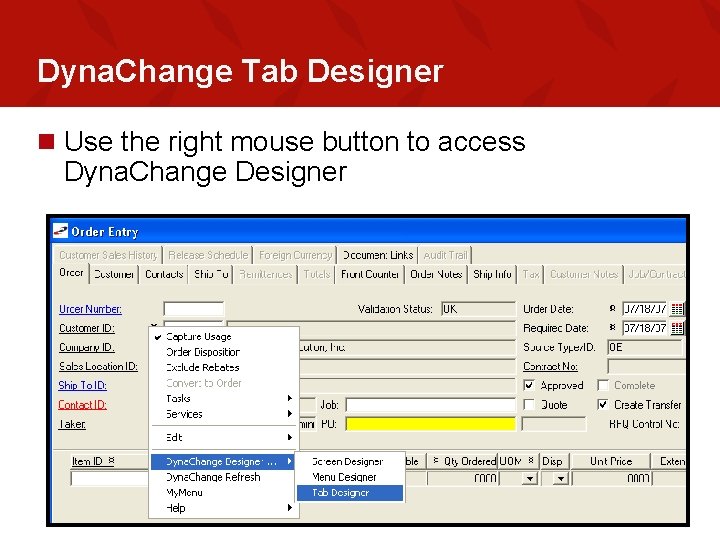Expand the Services submenu

pyautogui.click(x=224, y=414)
